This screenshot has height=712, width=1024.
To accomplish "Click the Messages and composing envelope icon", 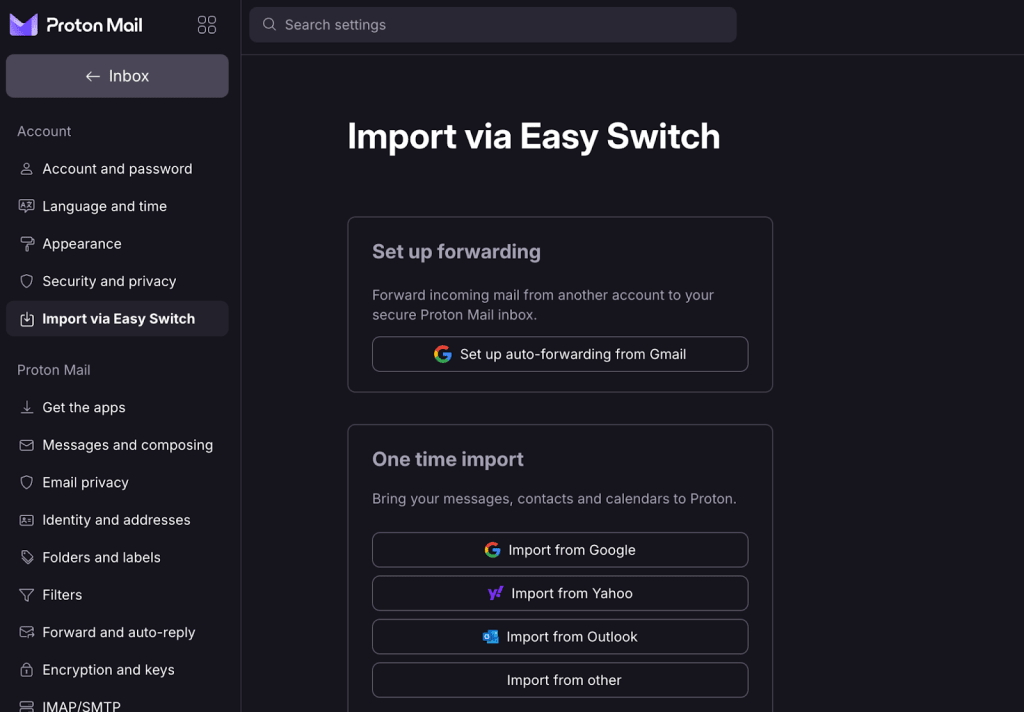I will point(26,445).
